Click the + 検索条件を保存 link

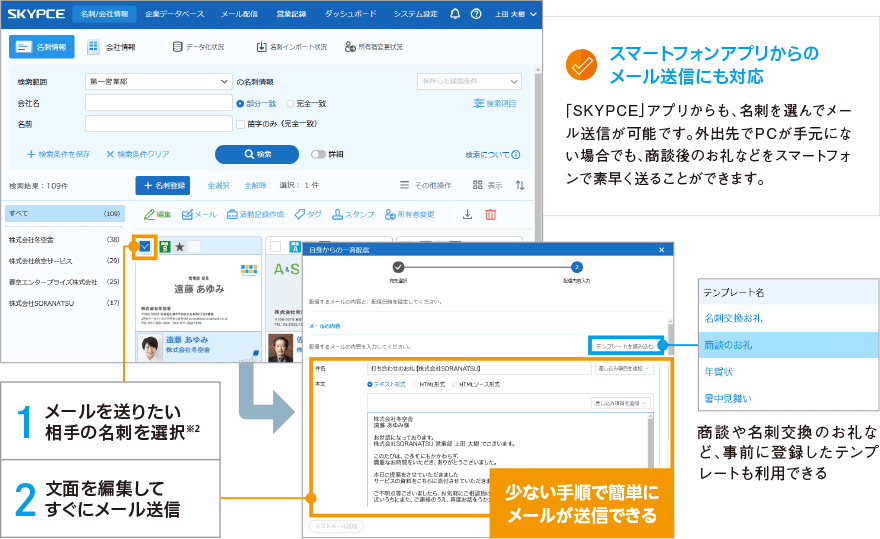(58, 154)
